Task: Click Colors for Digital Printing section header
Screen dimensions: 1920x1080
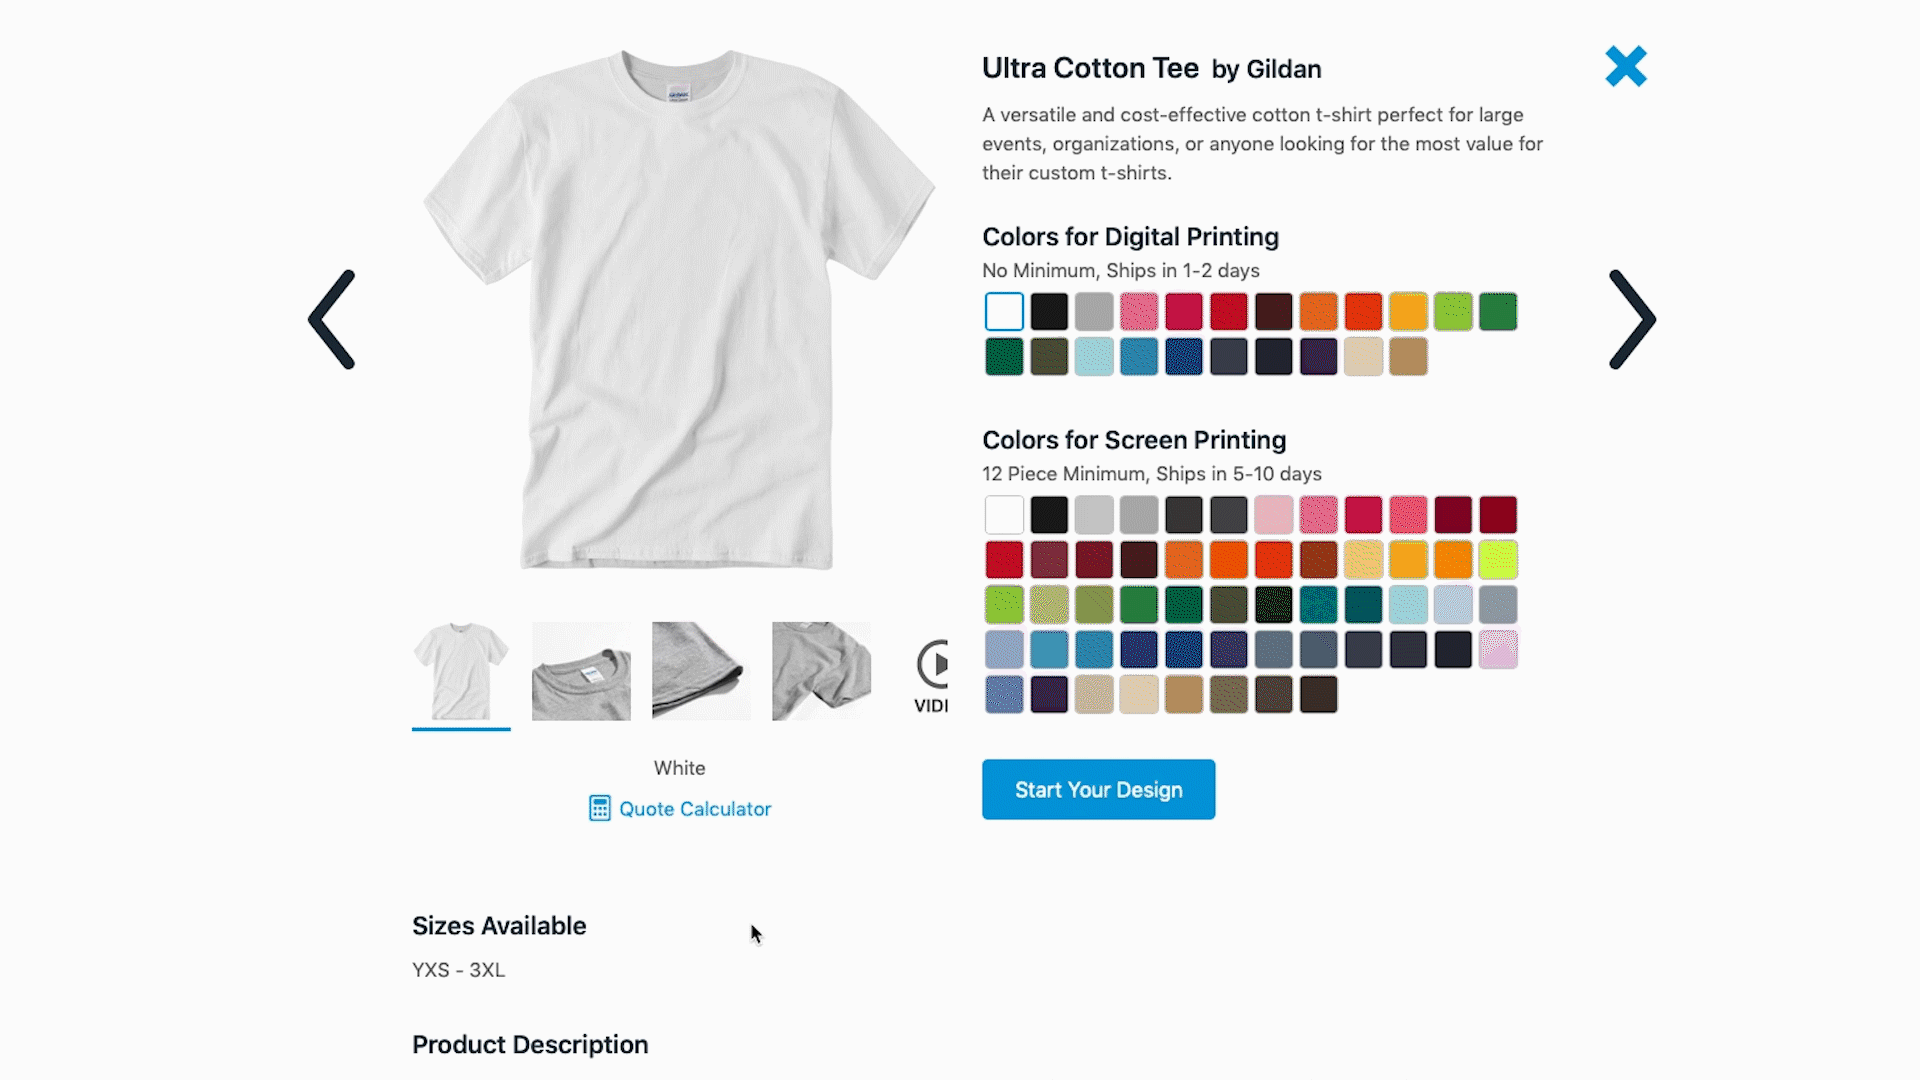Action: point(1130,236)
